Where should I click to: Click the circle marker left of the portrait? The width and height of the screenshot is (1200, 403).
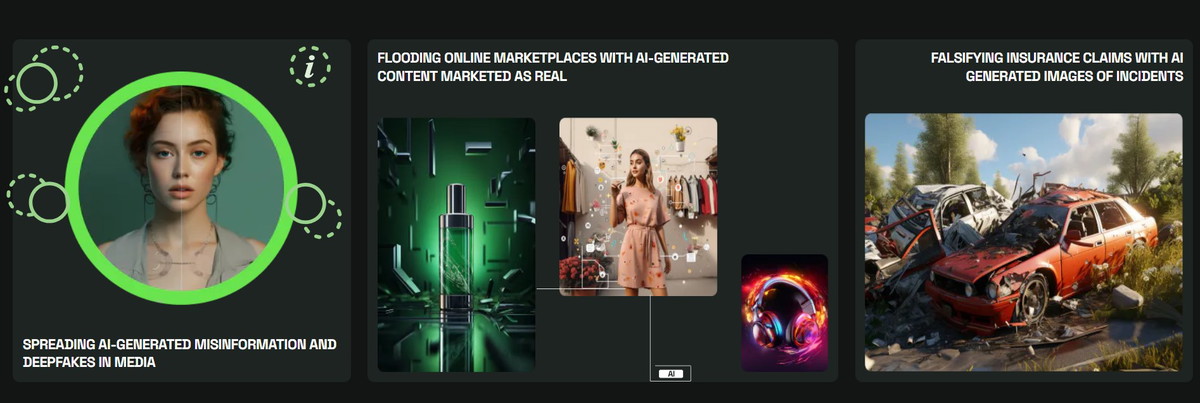click(48, 202)
